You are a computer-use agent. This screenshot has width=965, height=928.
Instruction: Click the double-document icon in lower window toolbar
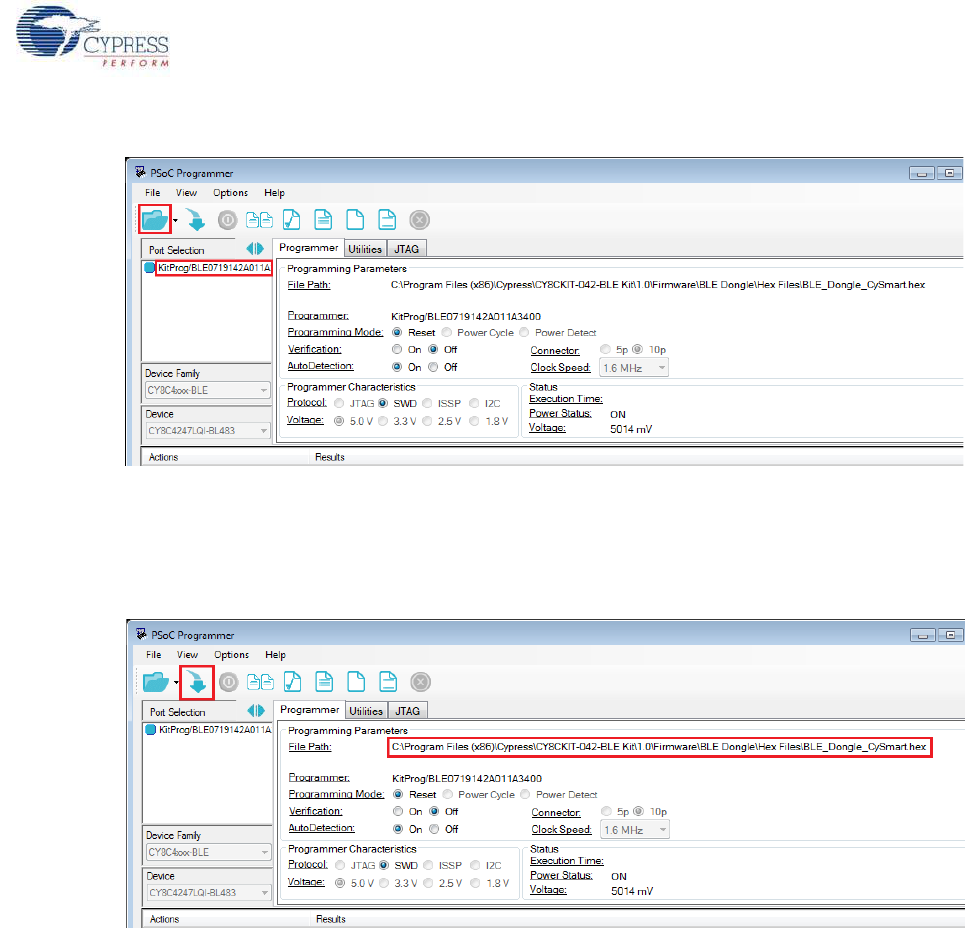(x=260, y=682)
